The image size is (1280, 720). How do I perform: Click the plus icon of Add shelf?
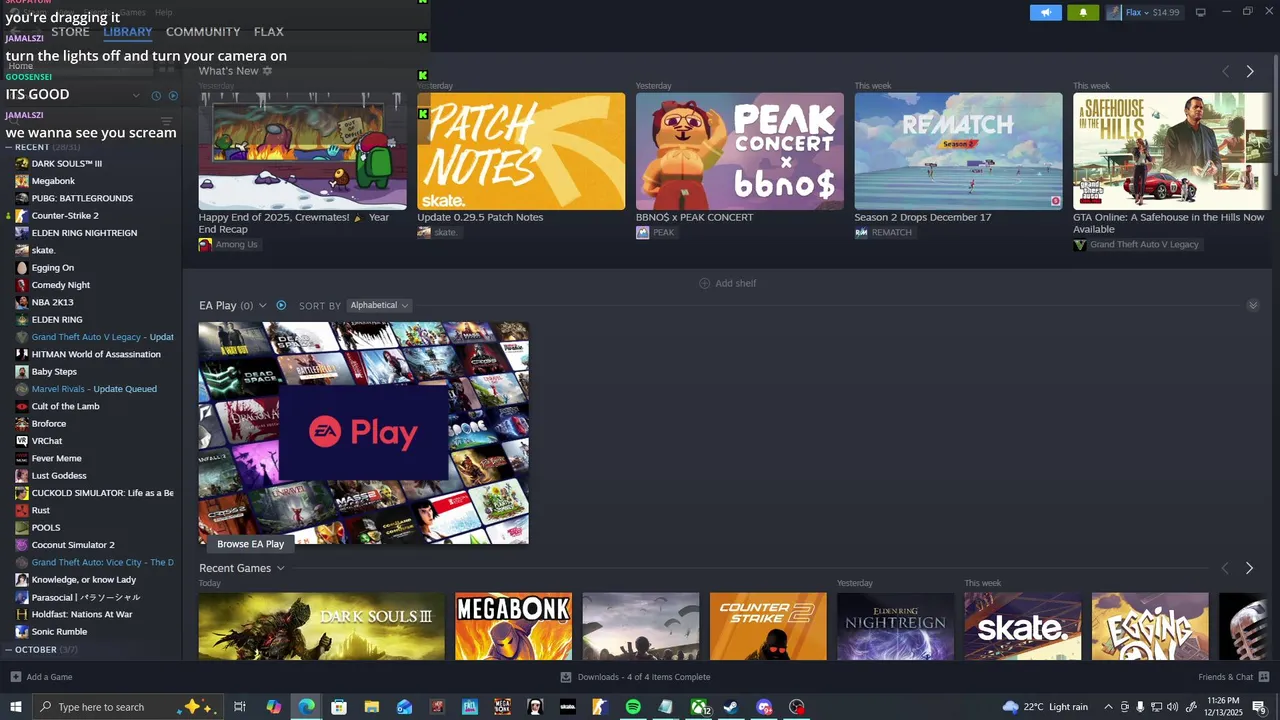pos(704,283)
